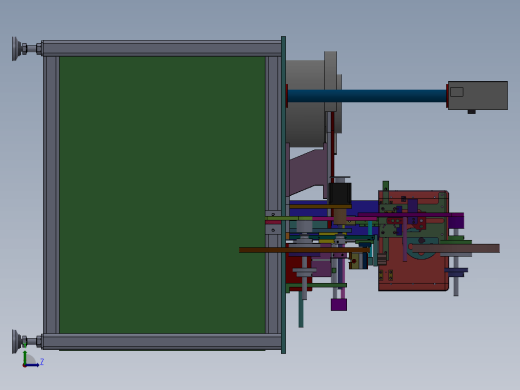Select the left vertical frame extrusion
This screenshot has height=390, width=520.
51,195
